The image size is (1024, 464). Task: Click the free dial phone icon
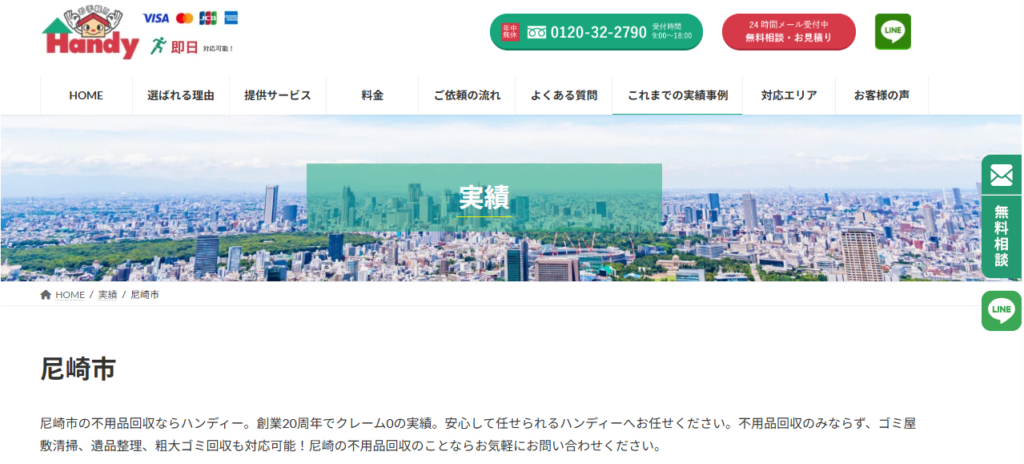coord(537,32)
